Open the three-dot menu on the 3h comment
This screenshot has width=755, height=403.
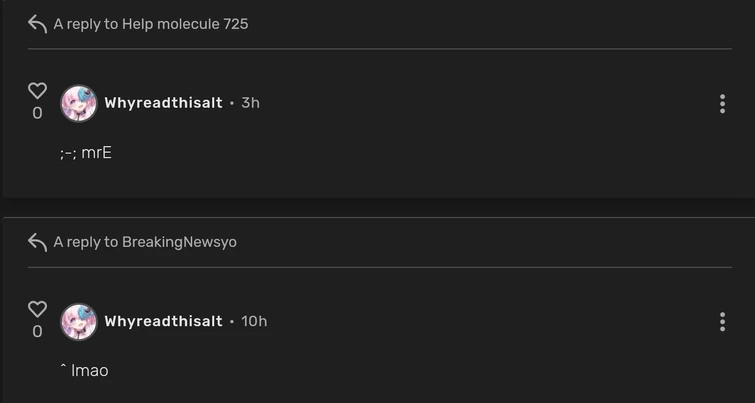click(x=722, y=103)
